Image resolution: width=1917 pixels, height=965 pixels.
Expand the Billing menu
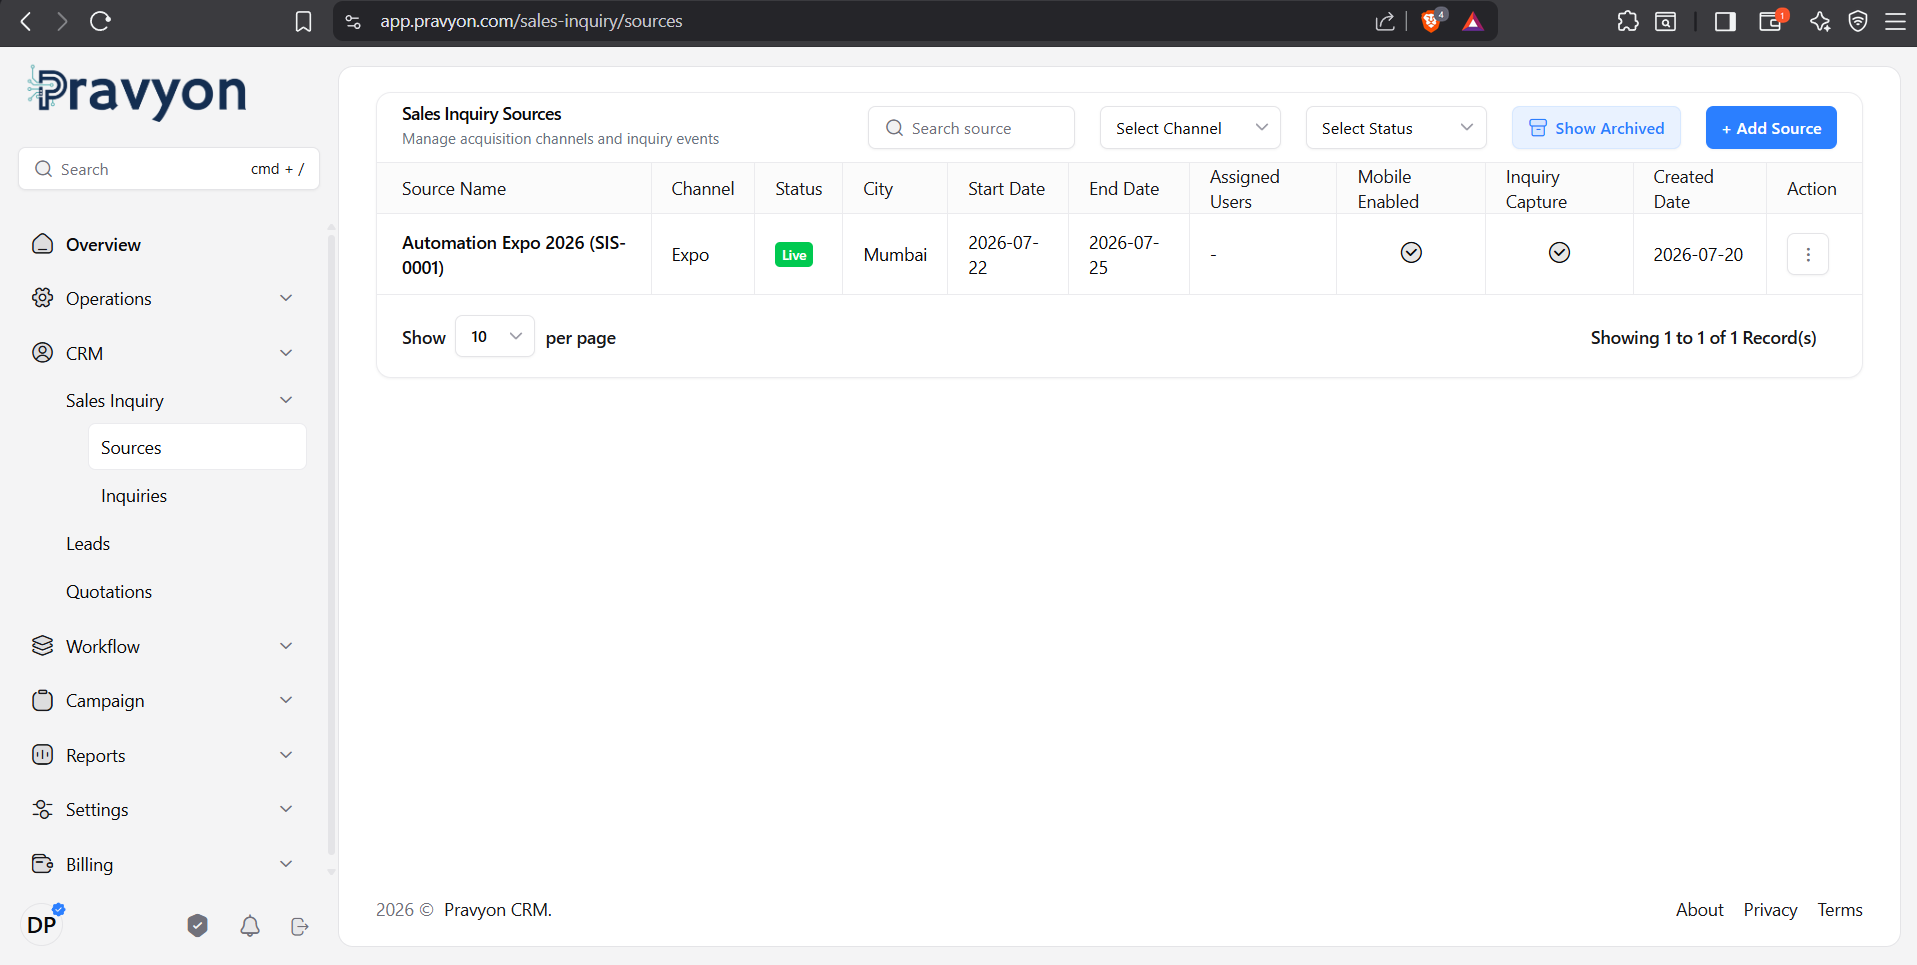point(163,864)
